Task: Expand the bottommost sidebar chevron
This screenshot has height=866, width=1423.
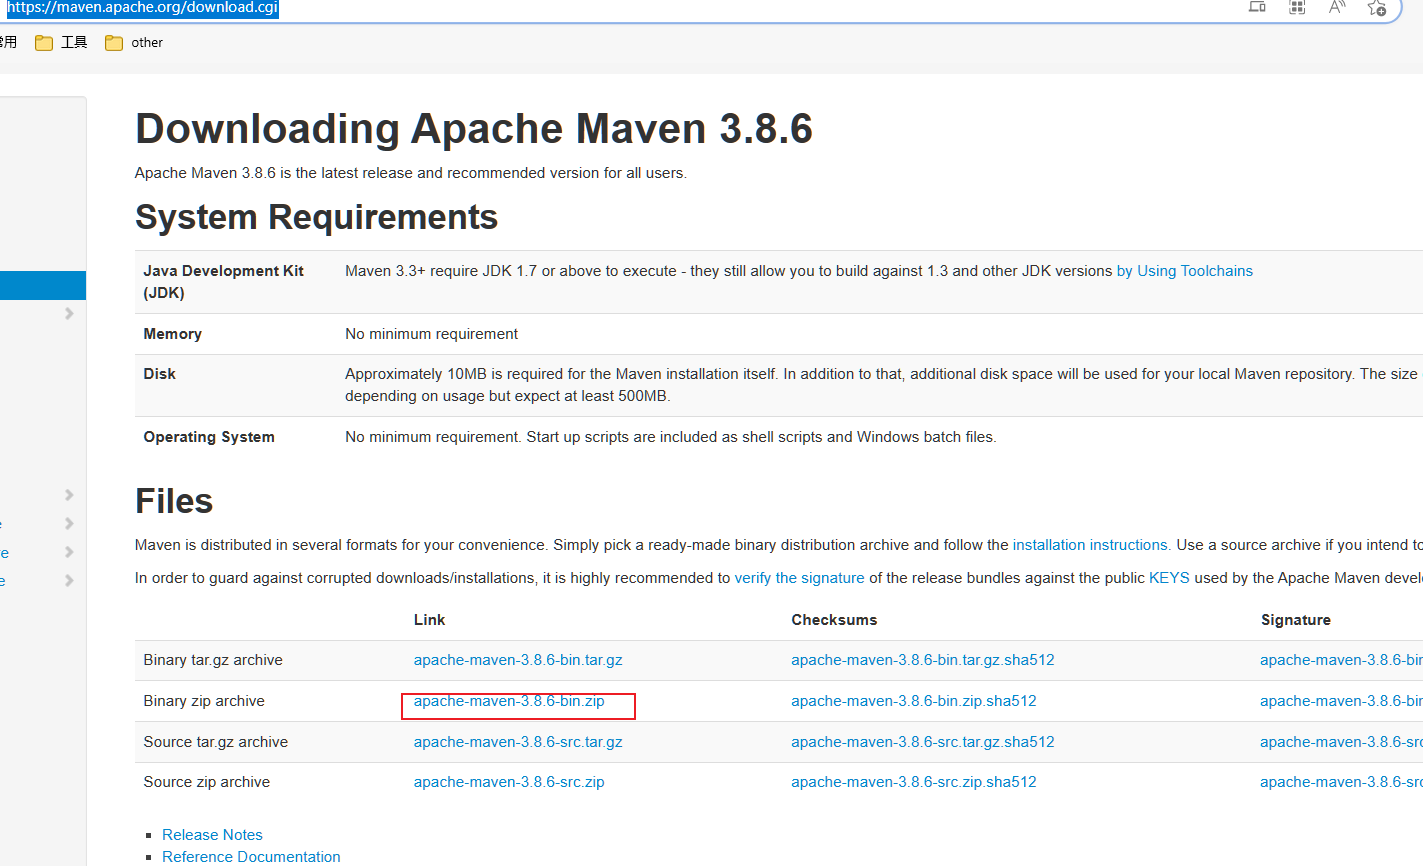Action: (x=69, y=580)
